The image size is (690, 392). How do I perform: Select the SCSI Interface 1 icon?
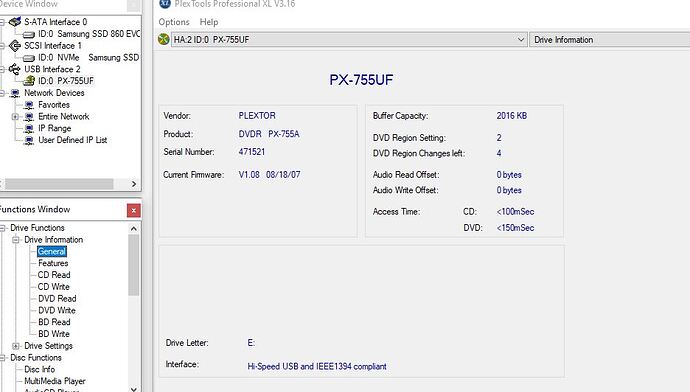[x=15, y=45]
